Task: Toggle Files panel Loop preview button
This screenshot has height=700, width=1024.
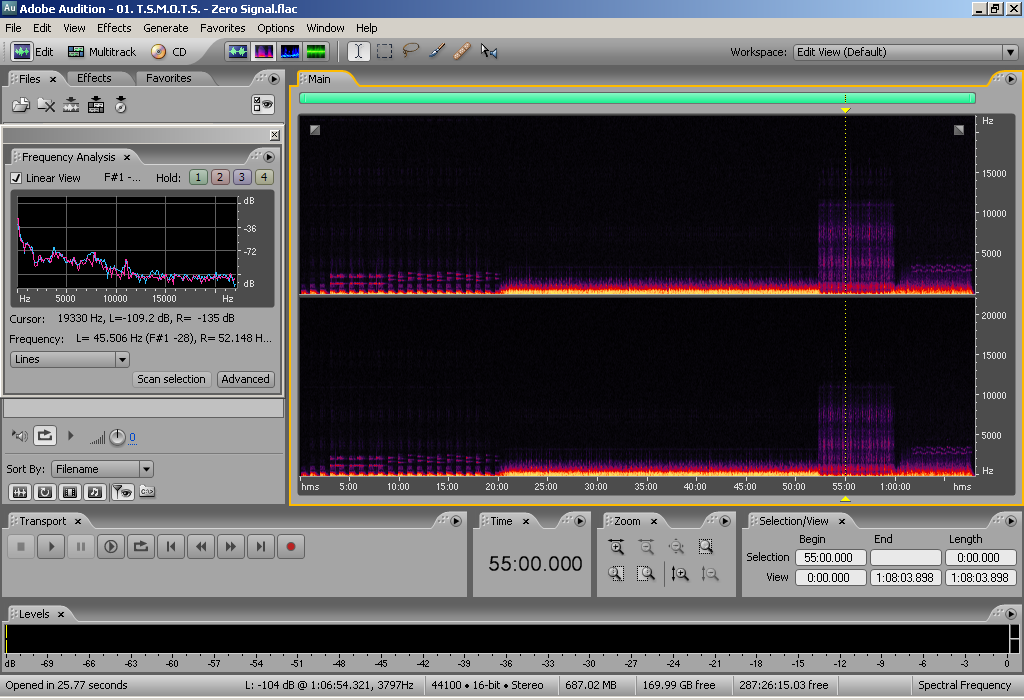Action: coord(45,436)
